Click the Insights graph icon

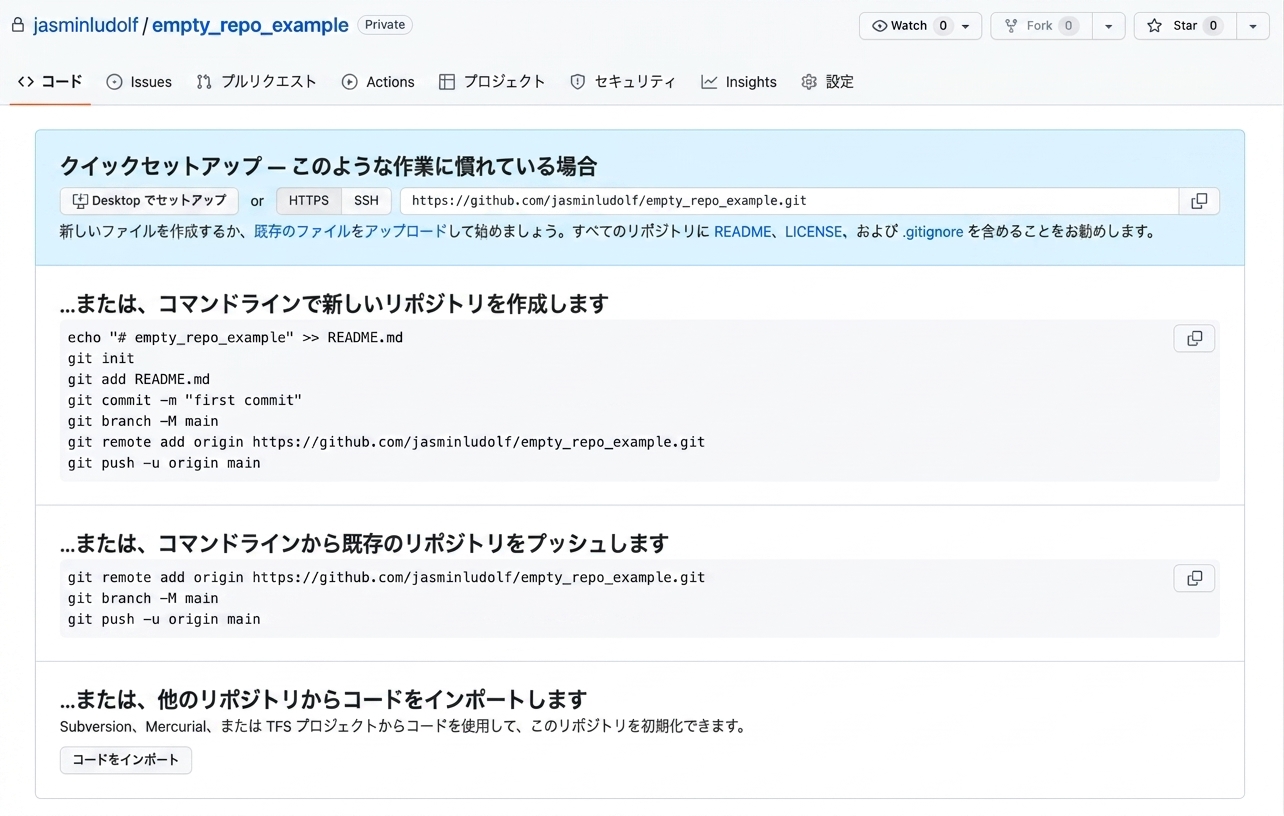coord(709,82)
